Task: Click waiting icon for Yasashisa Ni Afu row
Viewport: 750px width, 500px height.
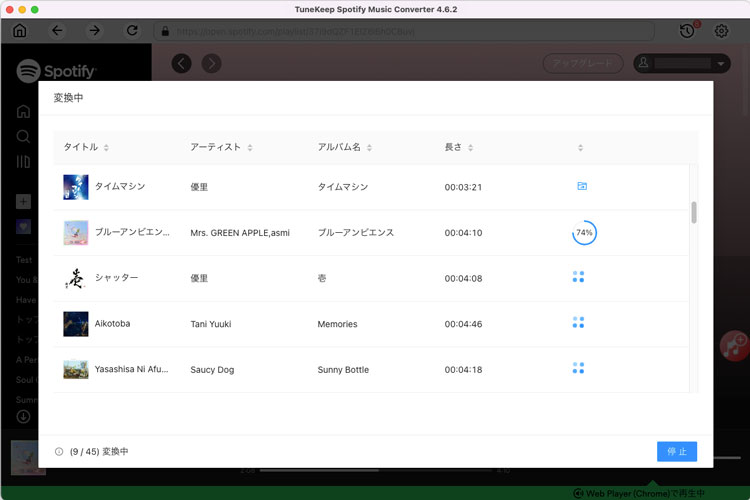Action: 578,367
